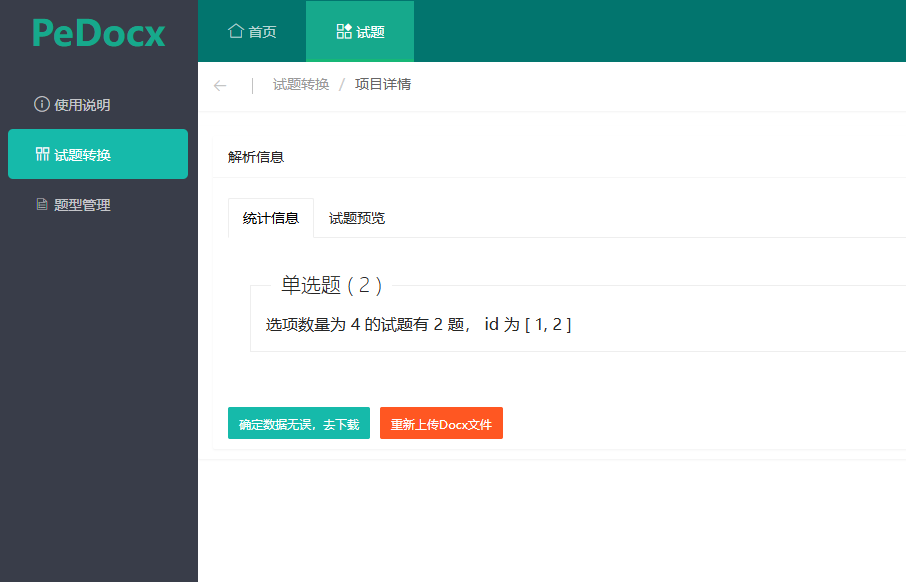Screen dimensions: 906x582
Task: Click the icon beside 试题转换 in sidebar
Action: coord(42,154)
